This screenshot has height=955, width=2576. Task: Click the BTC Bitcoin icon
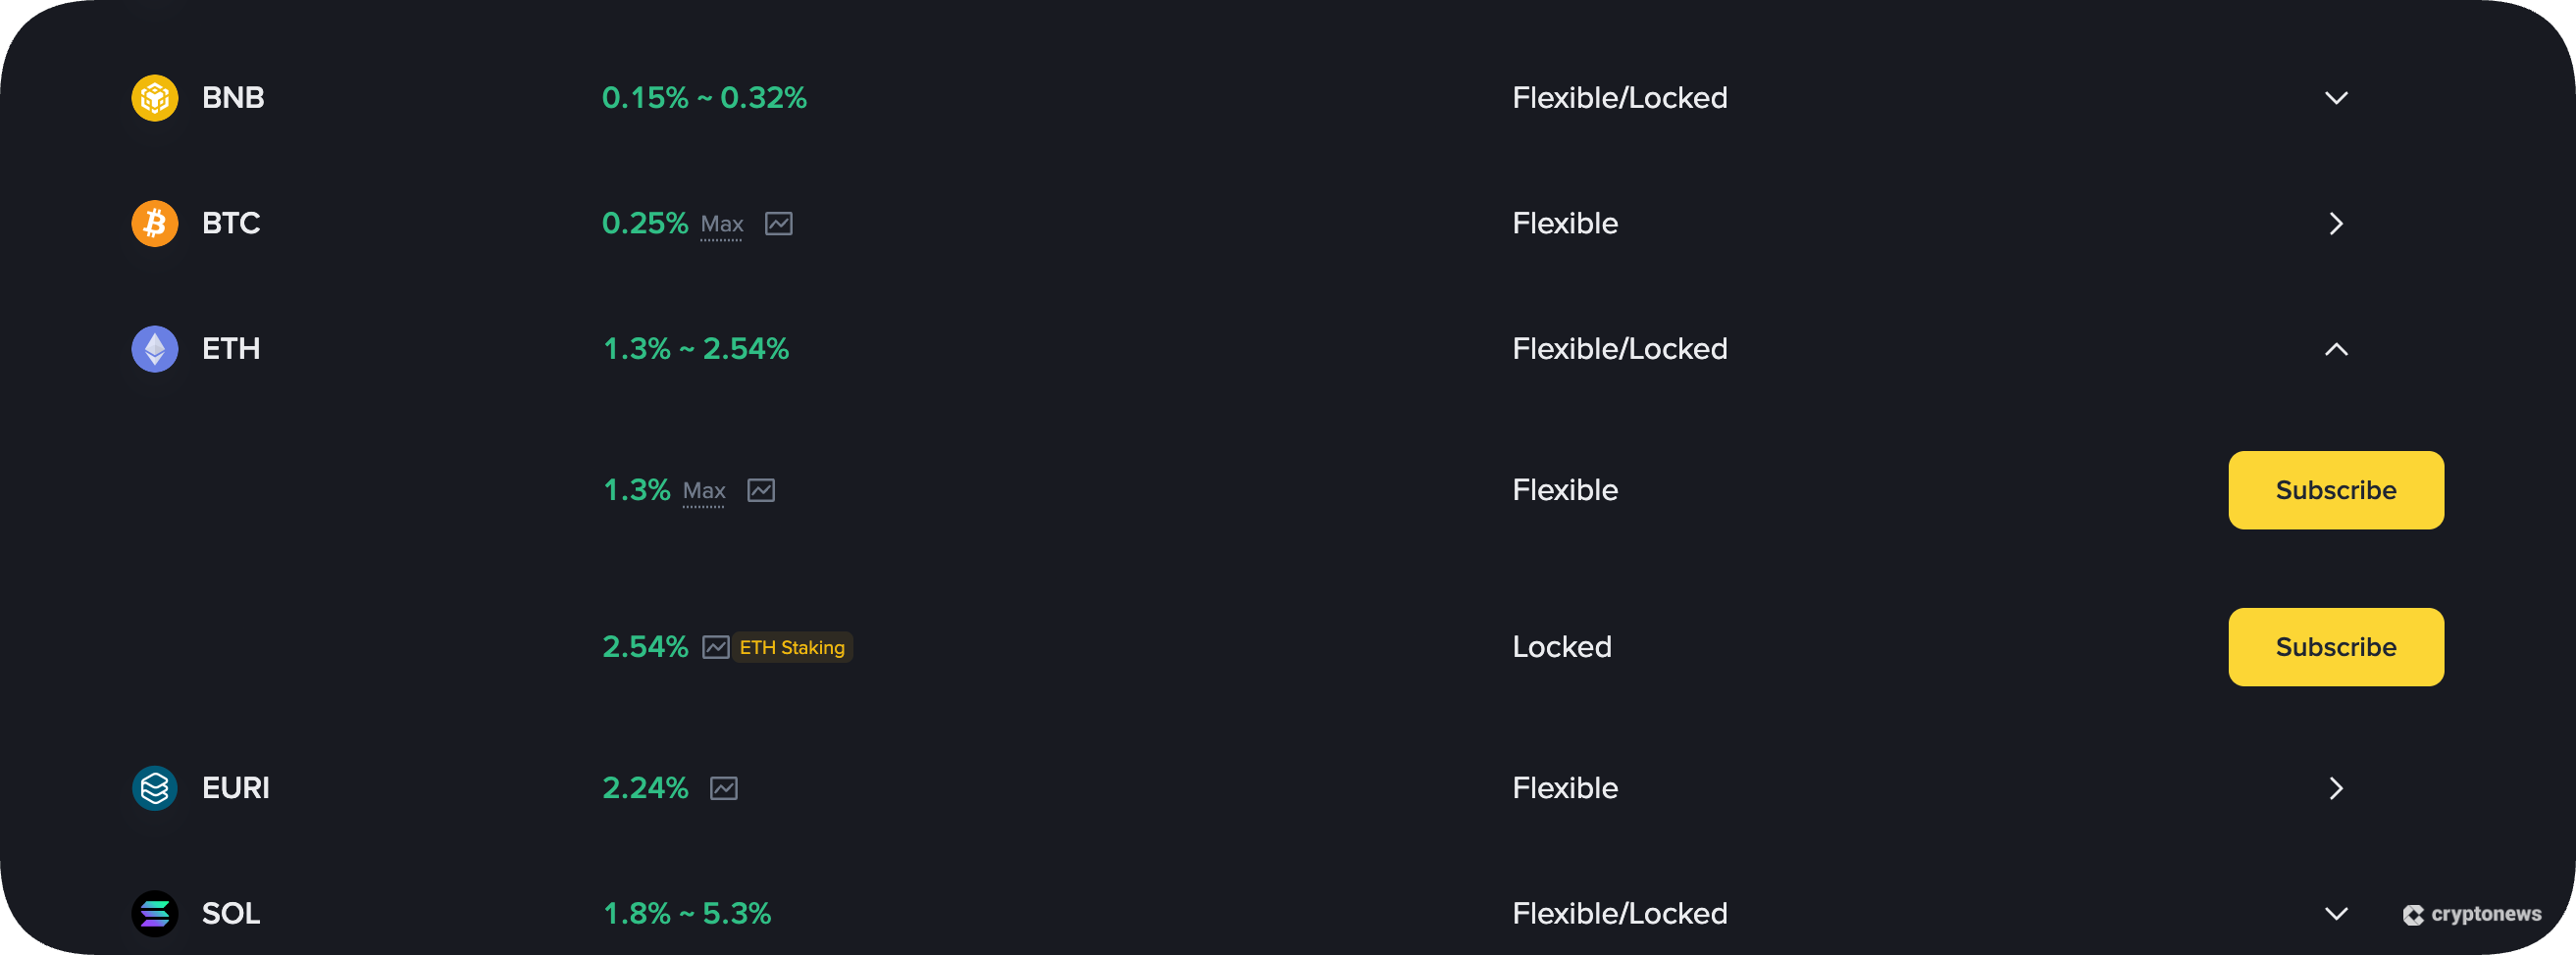pyautogui.click(x=154, y=223)
